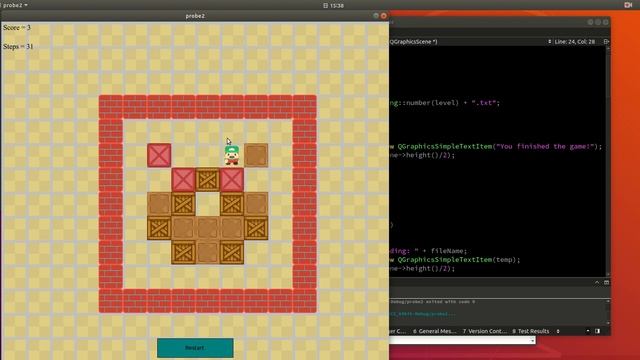Click the '.txt' string in the code
Screen dimensions: 640x360
[484, 103]
